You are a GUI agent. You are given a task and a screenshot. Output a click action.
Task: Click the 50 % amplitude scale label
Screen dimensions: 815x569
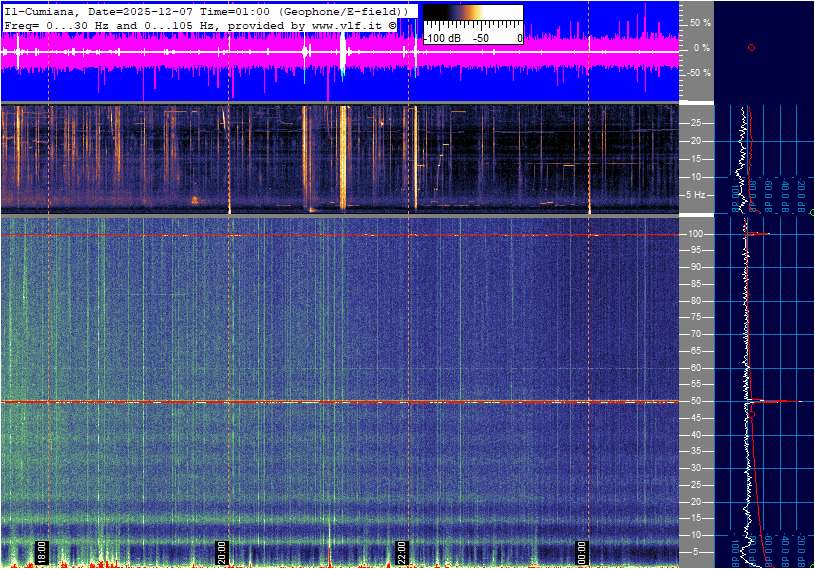(700, 22)
